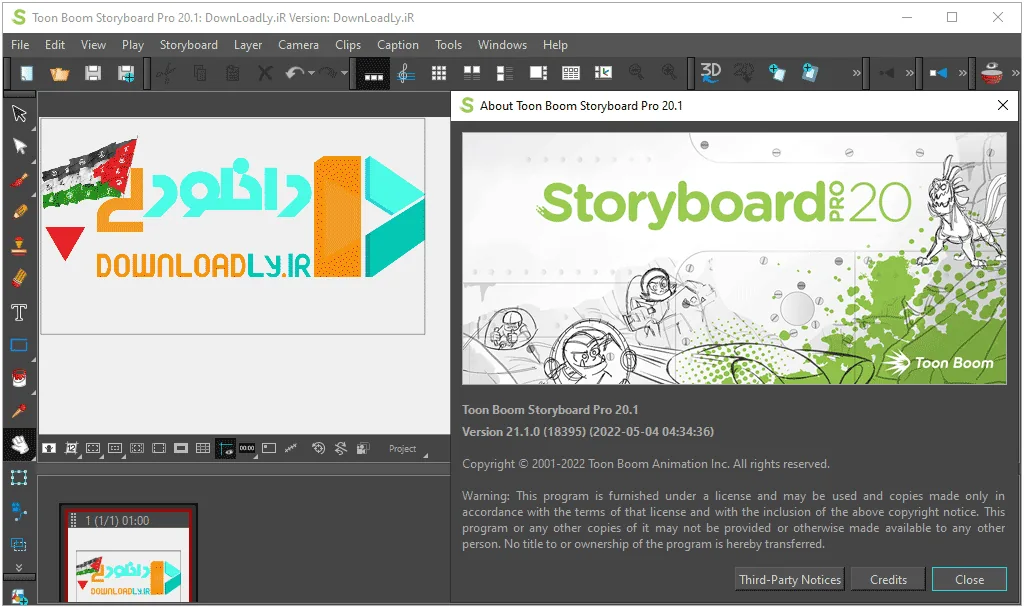Click the Credits button
This screenshot has height=607, width=1024.
[888, 580]
